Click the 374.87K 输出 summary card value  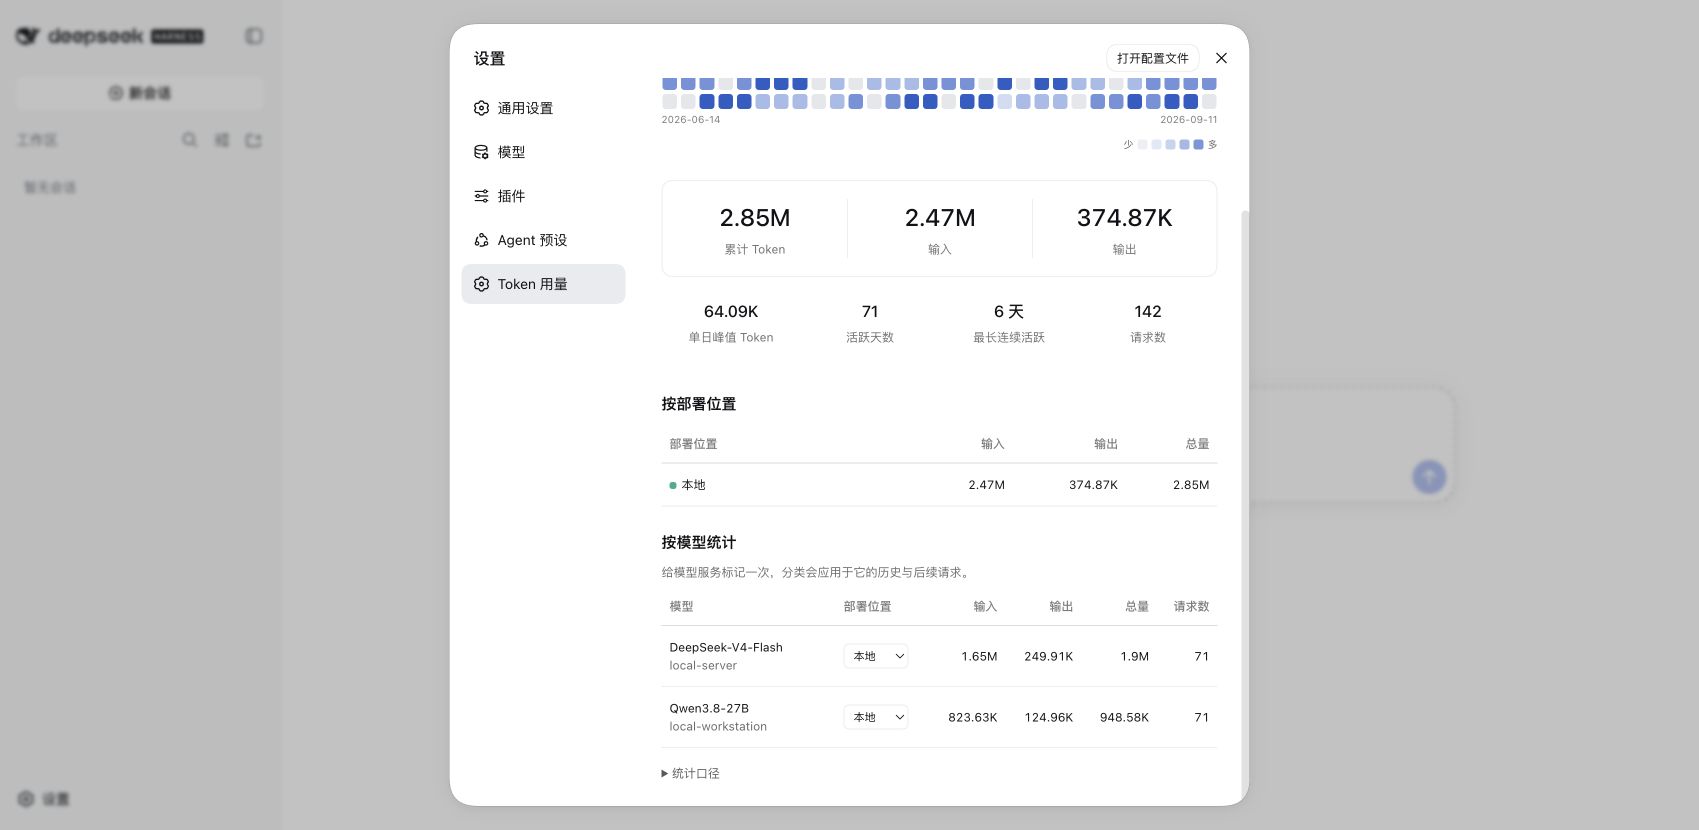(x=1125, y=218)
